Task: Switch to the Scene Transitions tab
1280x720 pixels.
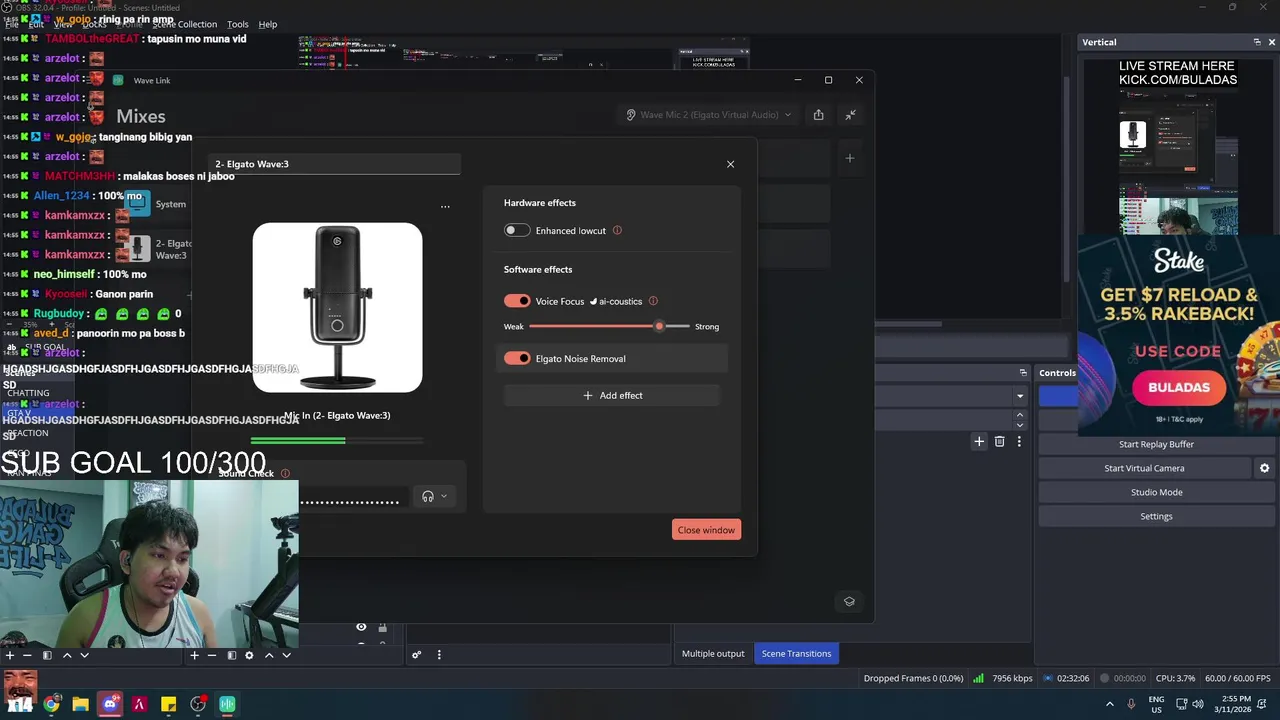Action: (x=796, y=654)
